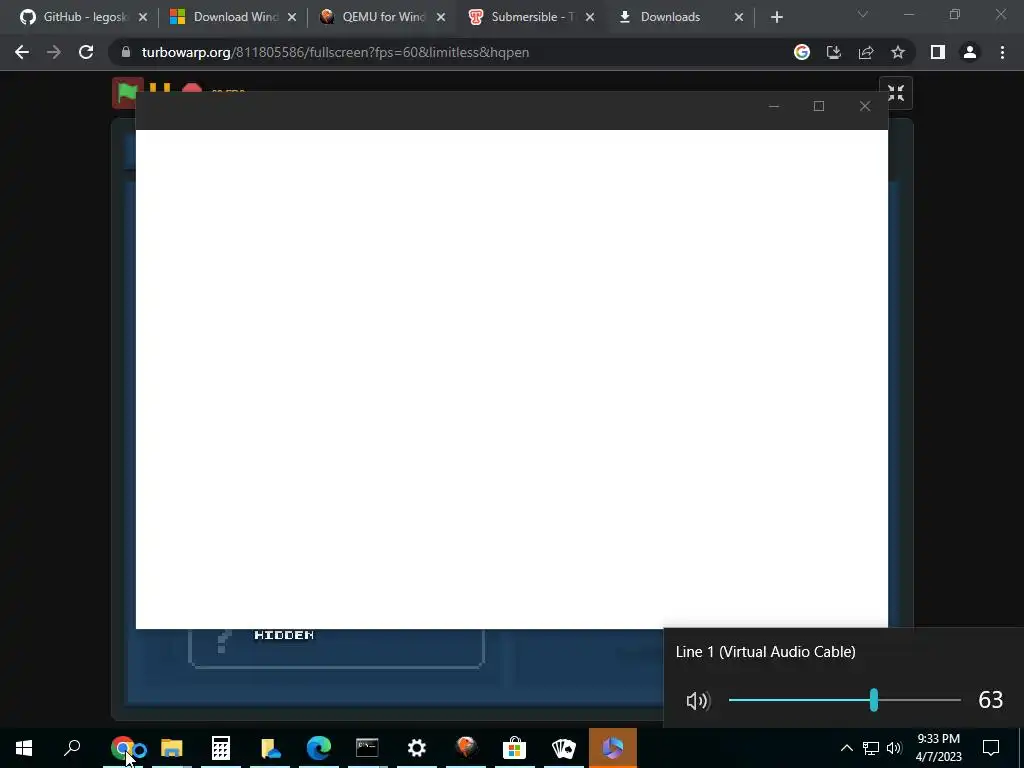1024x768 pixels.
Task: Open a new browser tab
Action: [776, 17]
